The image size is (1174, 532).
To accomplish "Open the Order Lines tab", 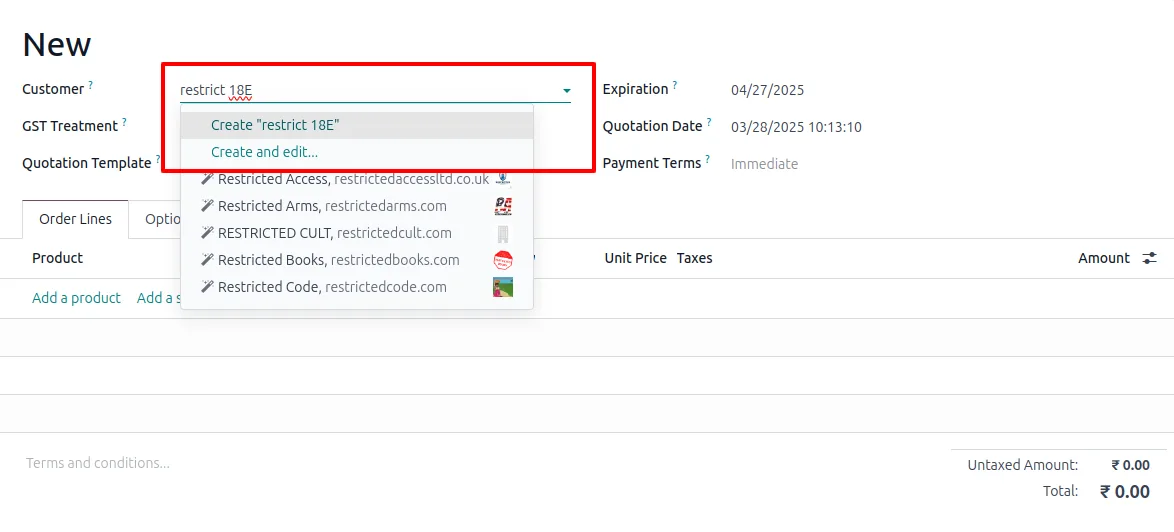I will [x=75, y=219].
